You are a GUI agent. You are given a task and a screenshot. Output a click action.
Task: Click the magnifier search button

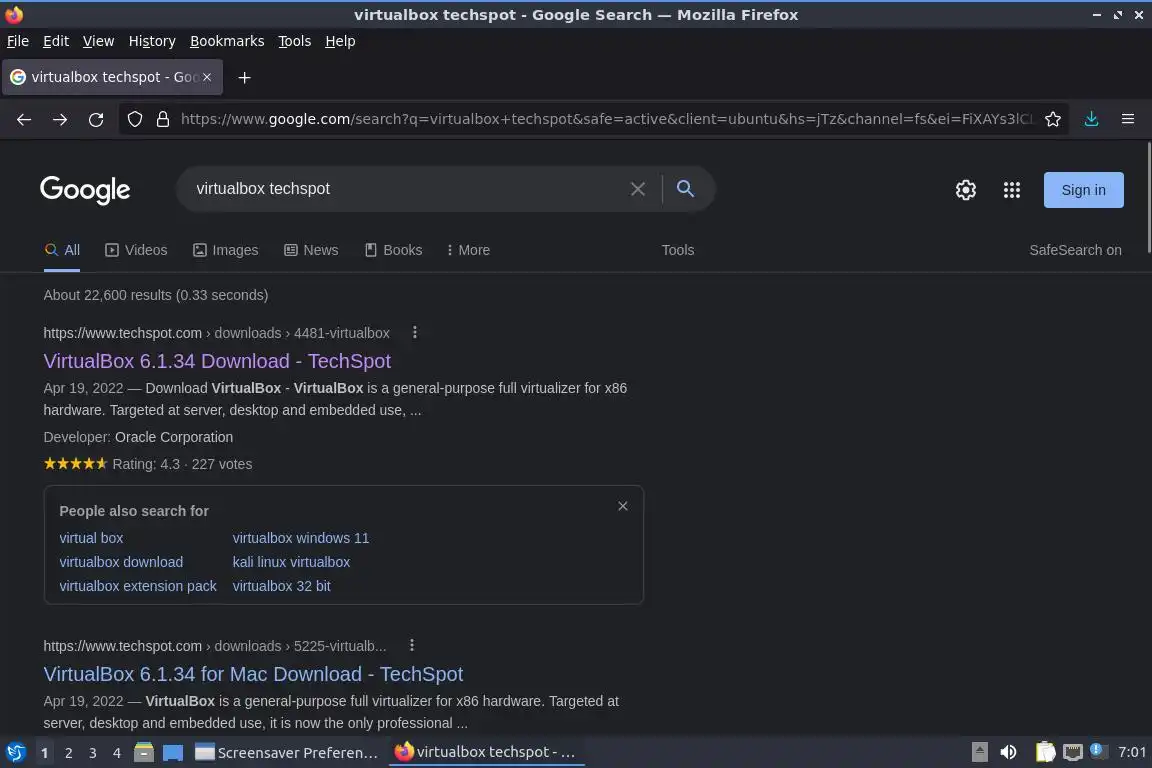click(685, 189)
